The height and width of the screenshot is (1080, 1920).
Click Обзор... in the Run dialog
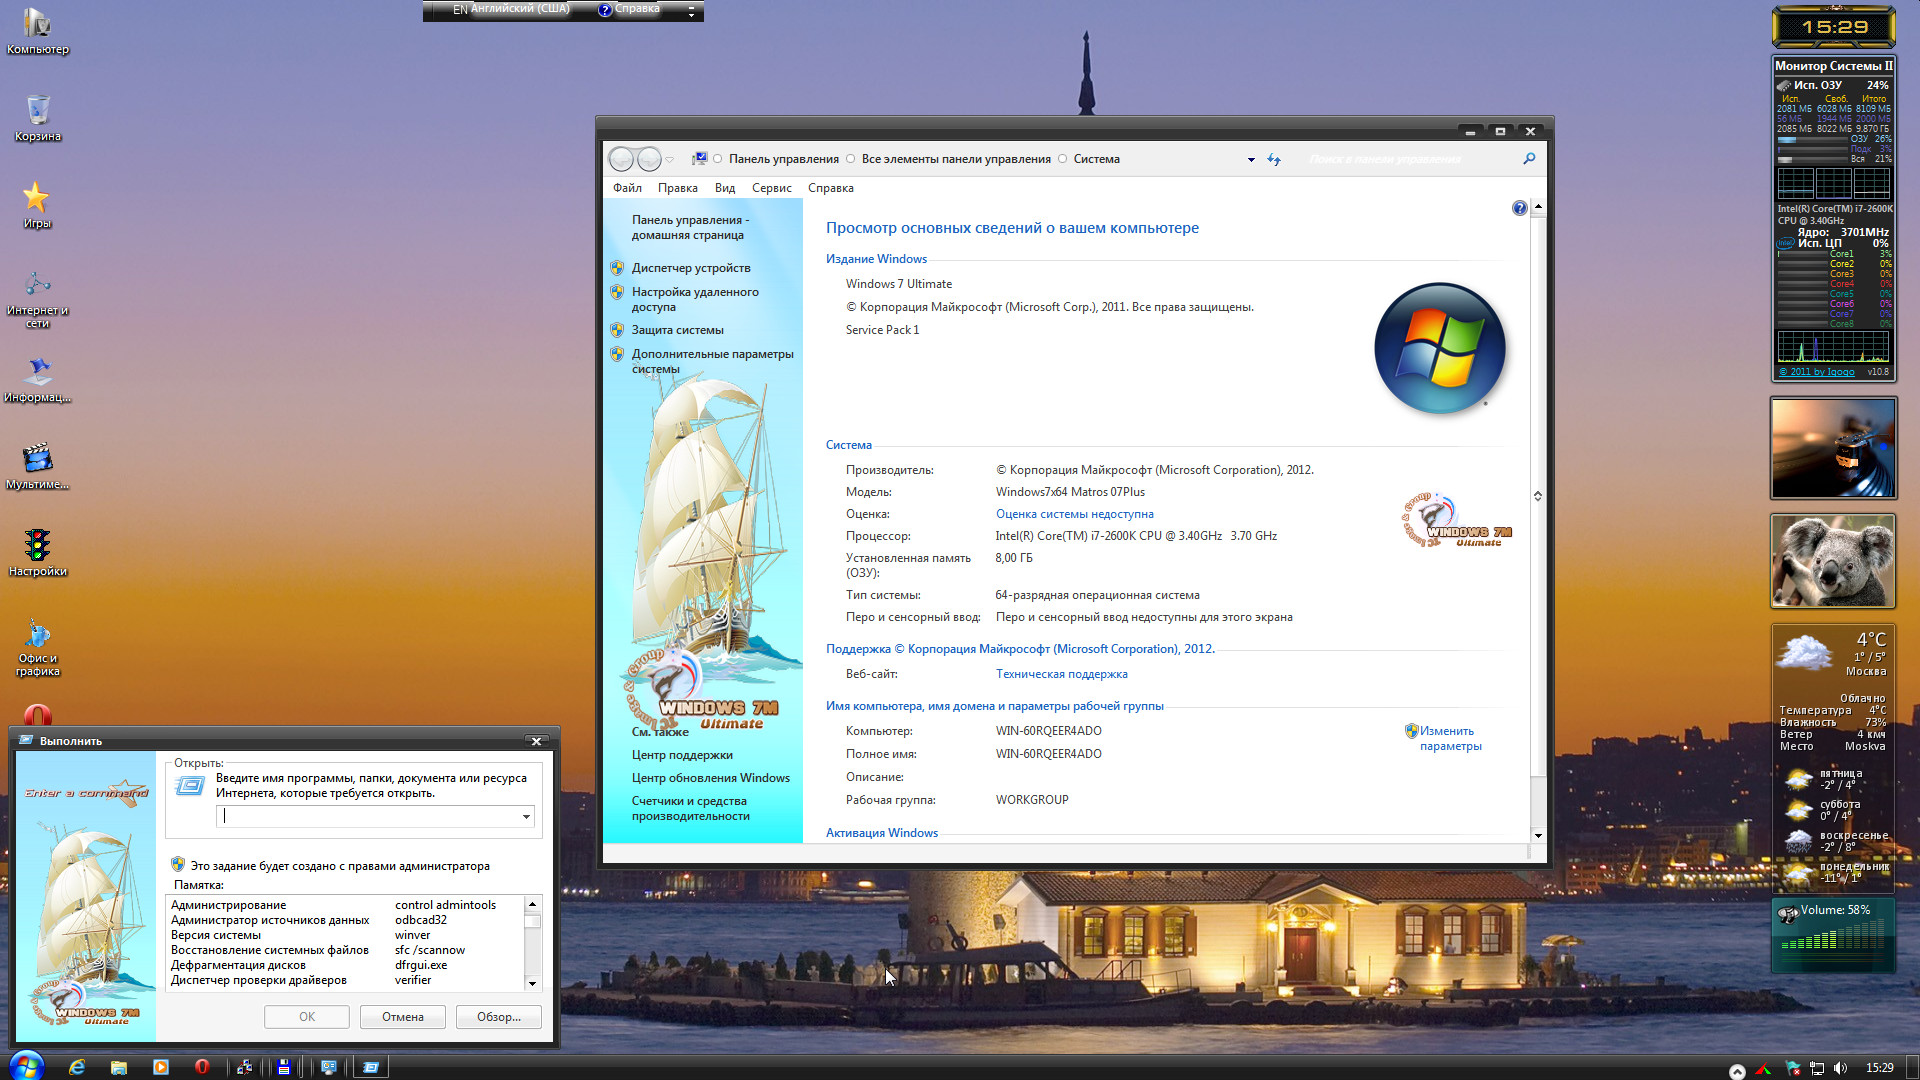(499, 1017)
